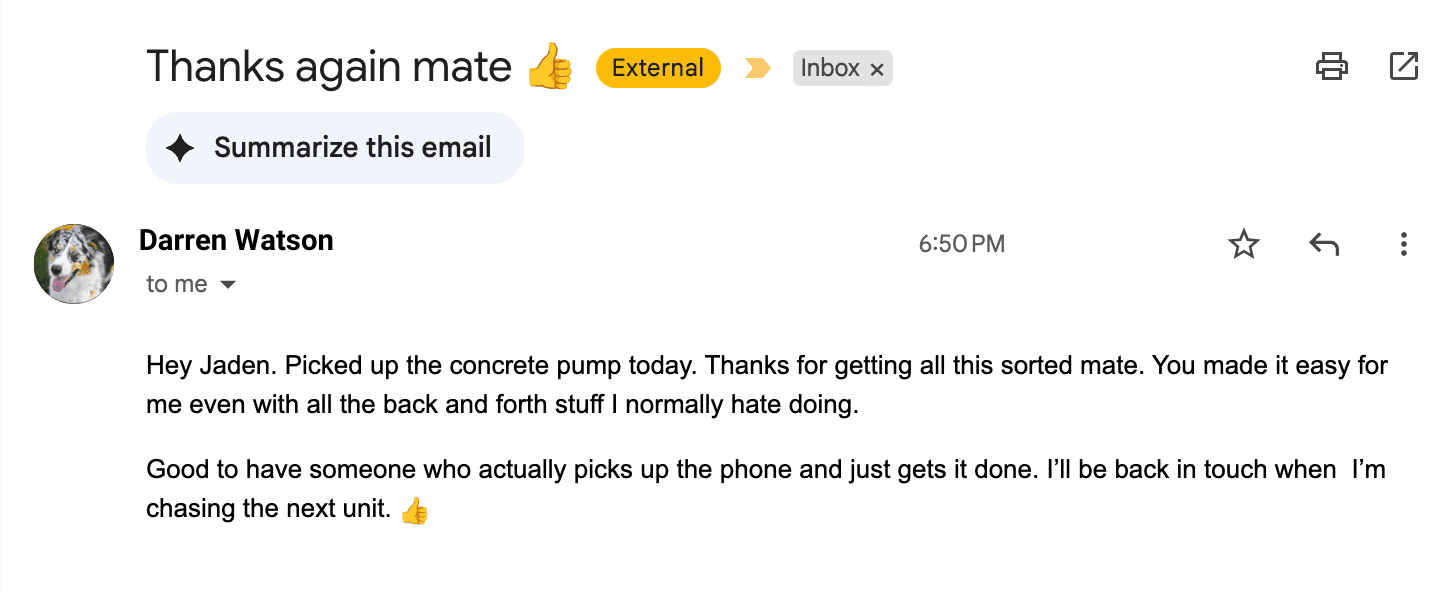
Task: Click the sender name Darren Watson
Action: tap(236, 241)
